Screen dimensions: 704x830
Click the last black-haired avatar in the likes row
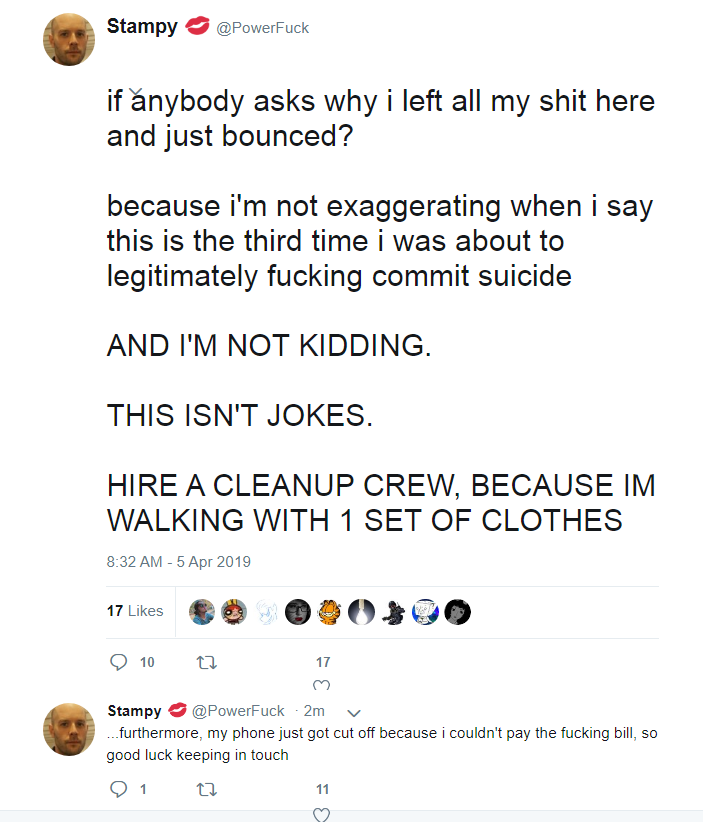457,612
